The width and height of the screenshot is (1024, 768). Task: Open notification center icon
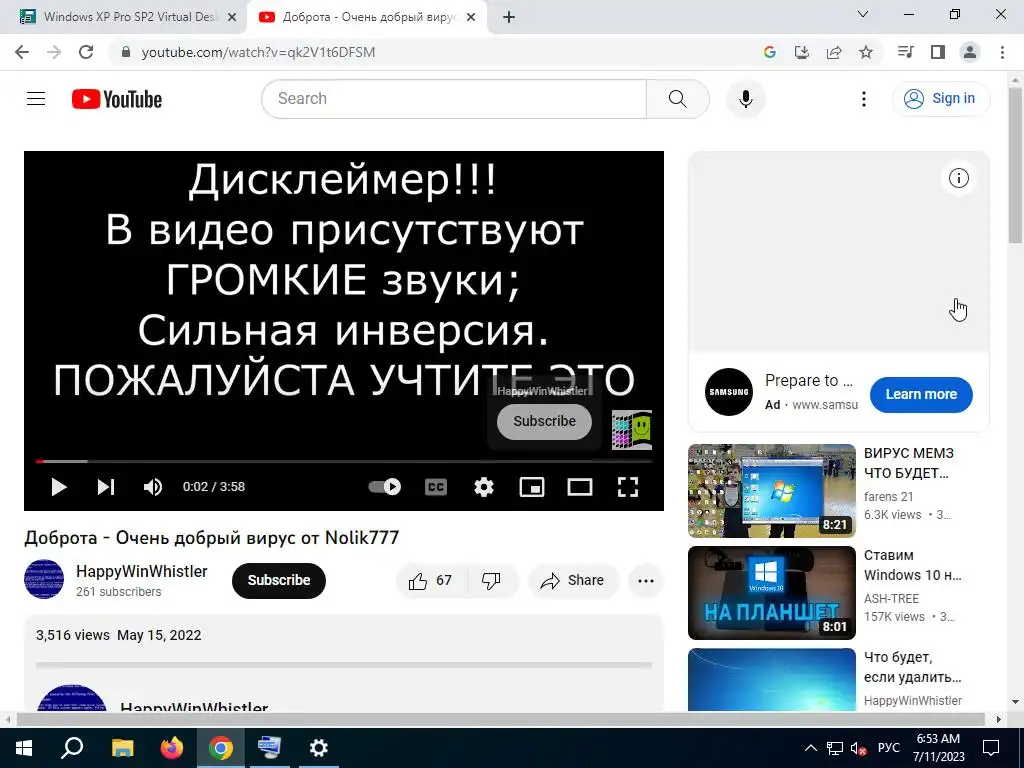point(991,748)
